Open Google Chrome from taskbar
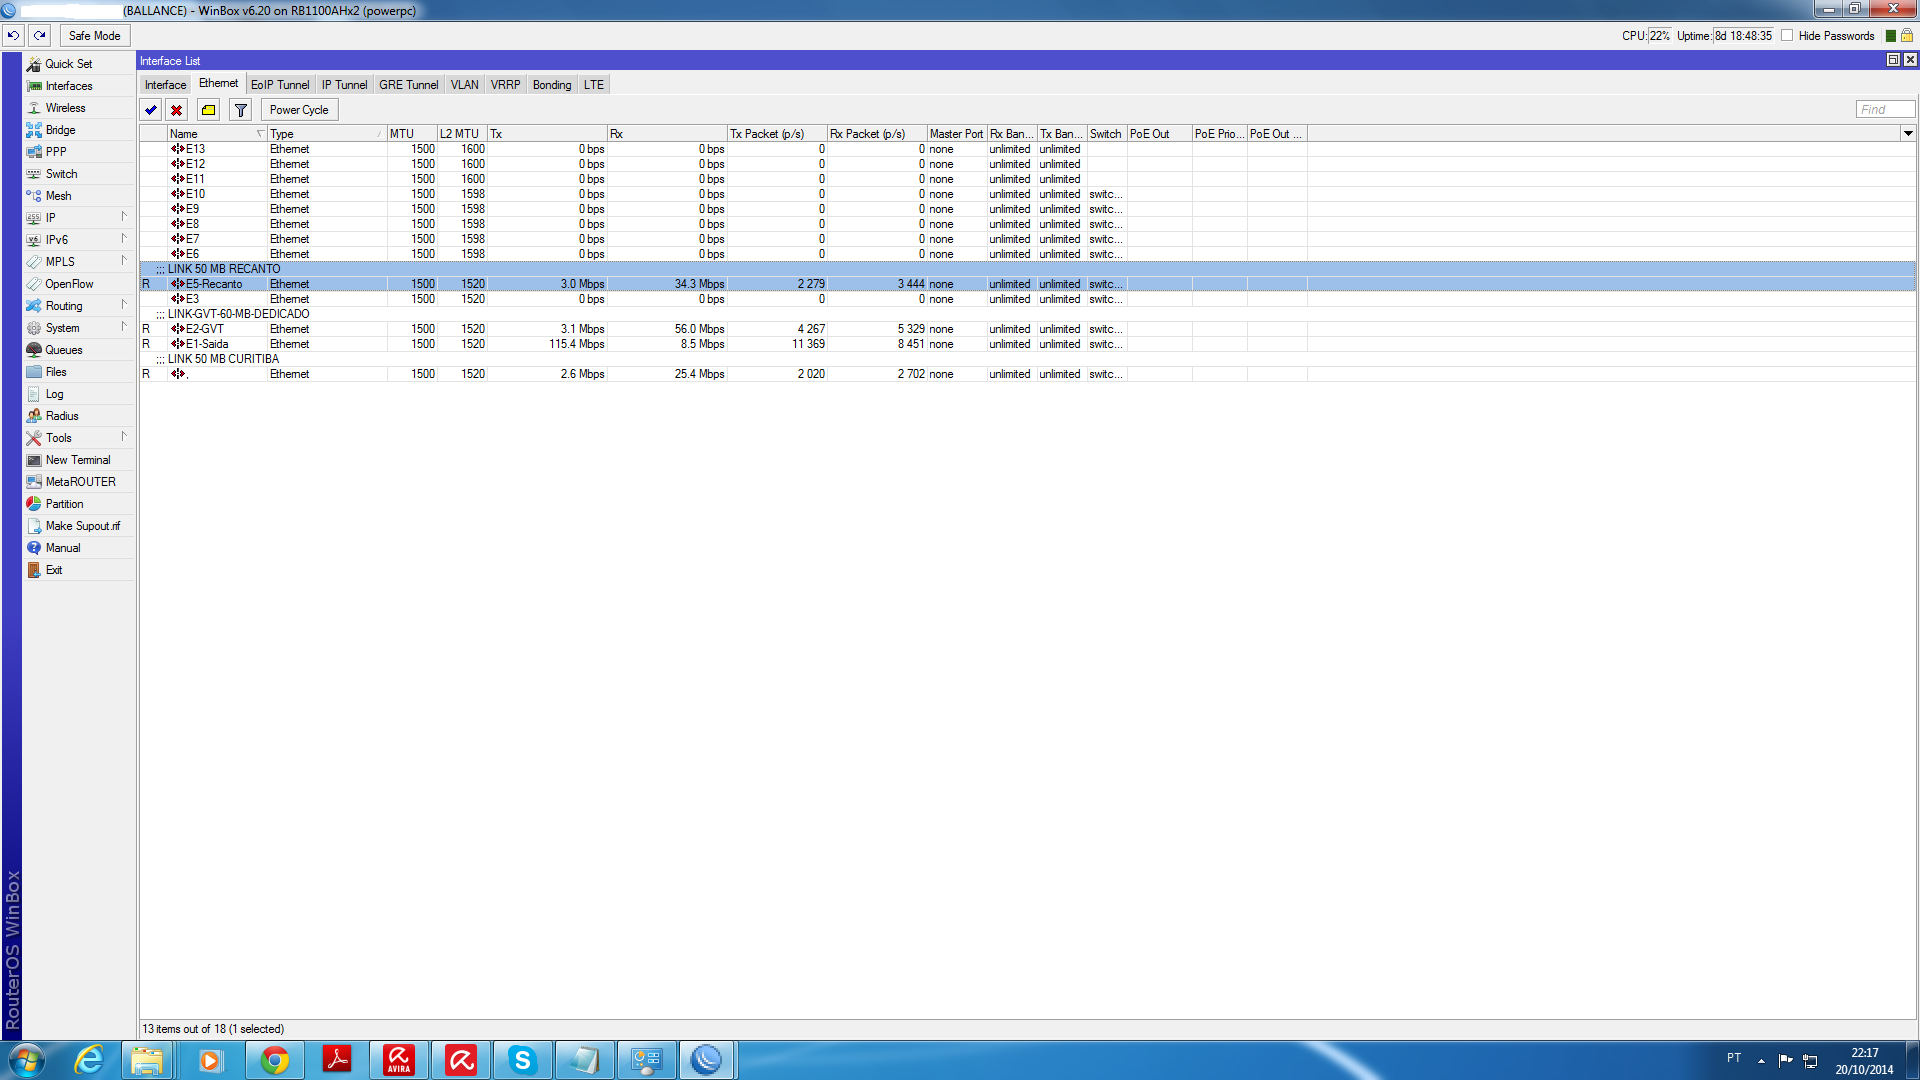Screen dimensions: 1920x1080 pos(274,1060)
